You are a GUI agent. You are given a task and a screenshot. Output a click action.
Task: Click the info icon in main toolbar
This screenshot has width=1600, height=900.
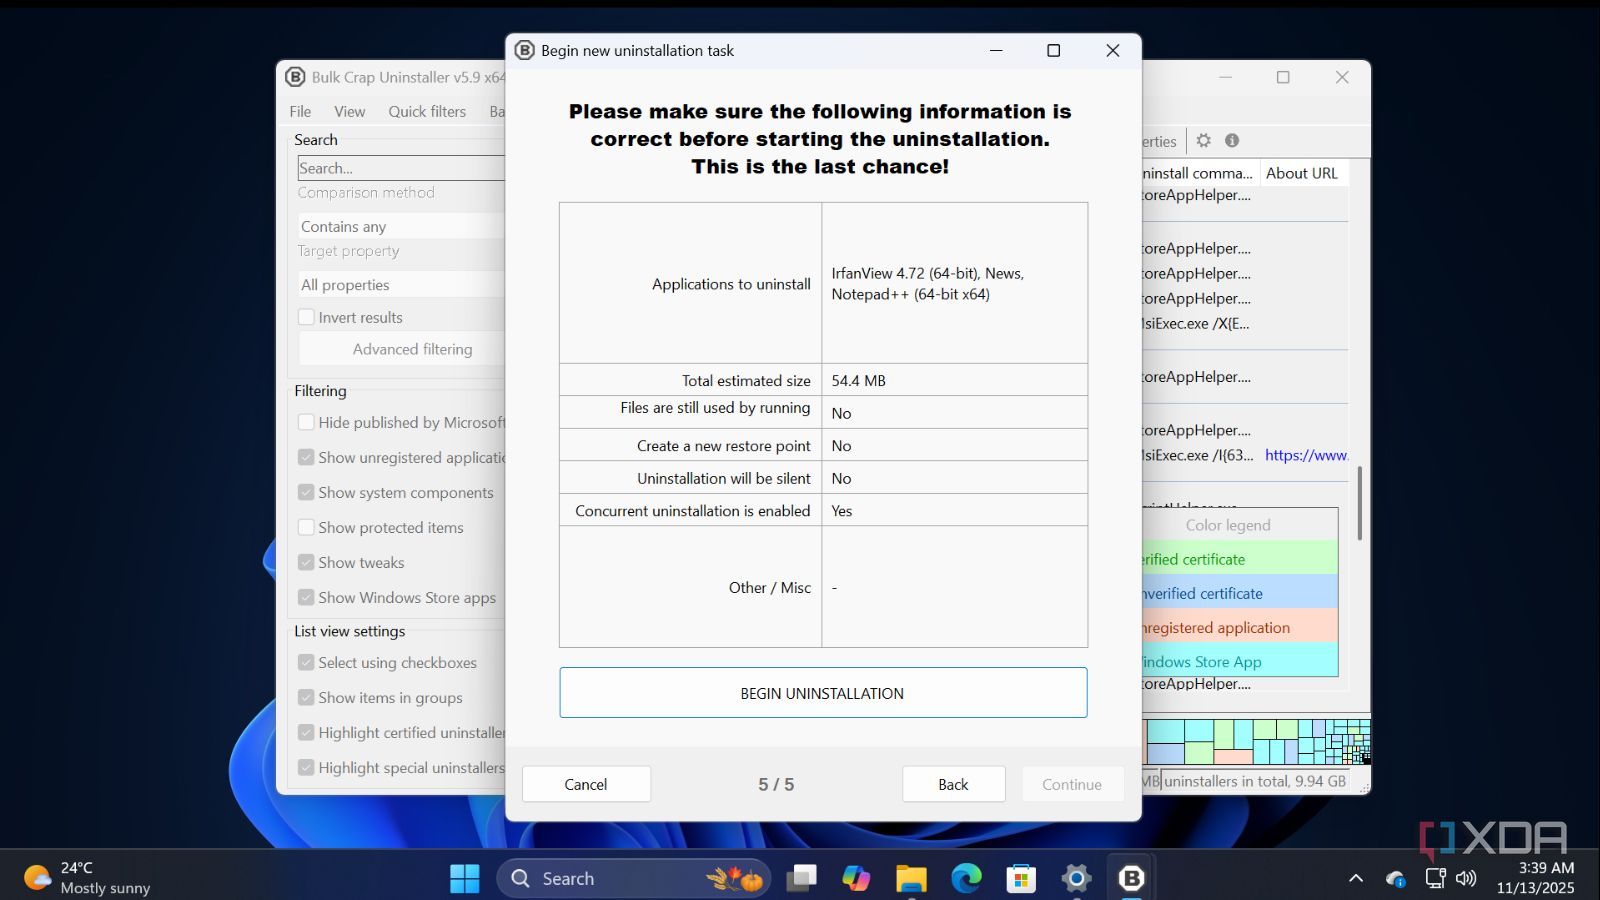click(1232, 141)
